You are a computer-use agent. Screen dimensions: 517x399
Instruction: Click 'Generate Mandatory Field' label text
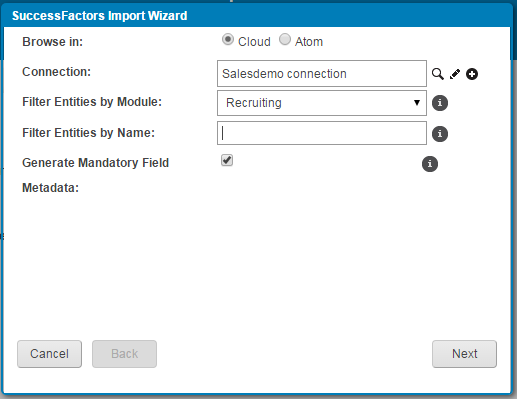[x=95, y=163]
